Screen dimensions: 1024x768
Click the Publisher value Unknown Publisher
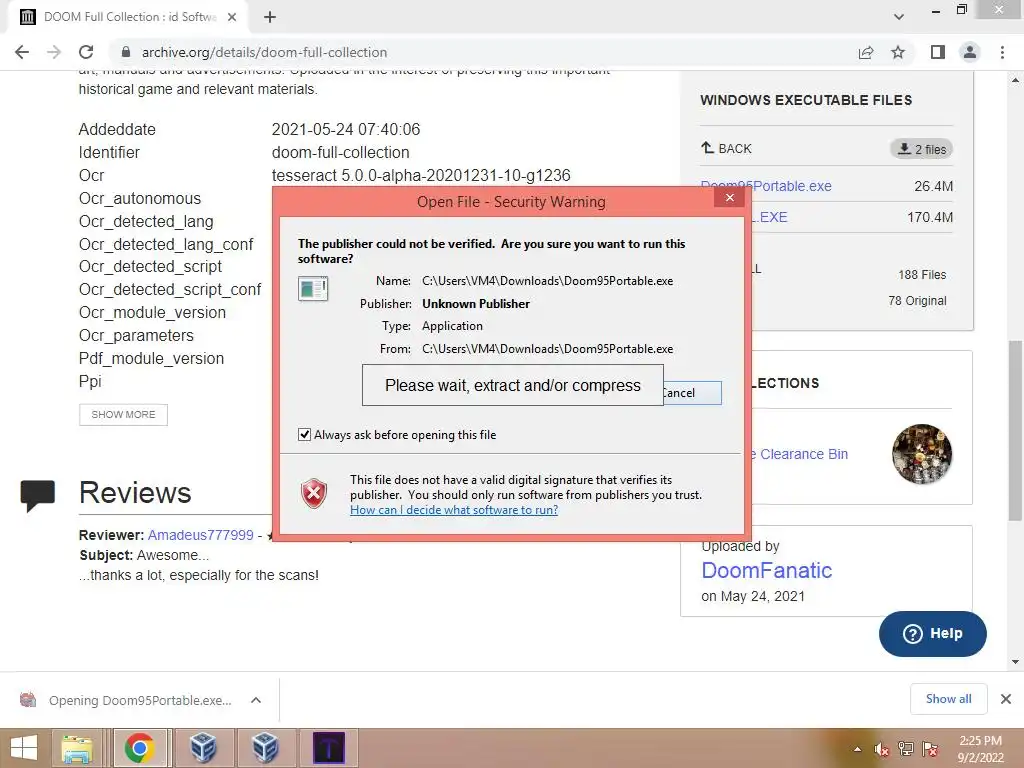pos(476,304)
